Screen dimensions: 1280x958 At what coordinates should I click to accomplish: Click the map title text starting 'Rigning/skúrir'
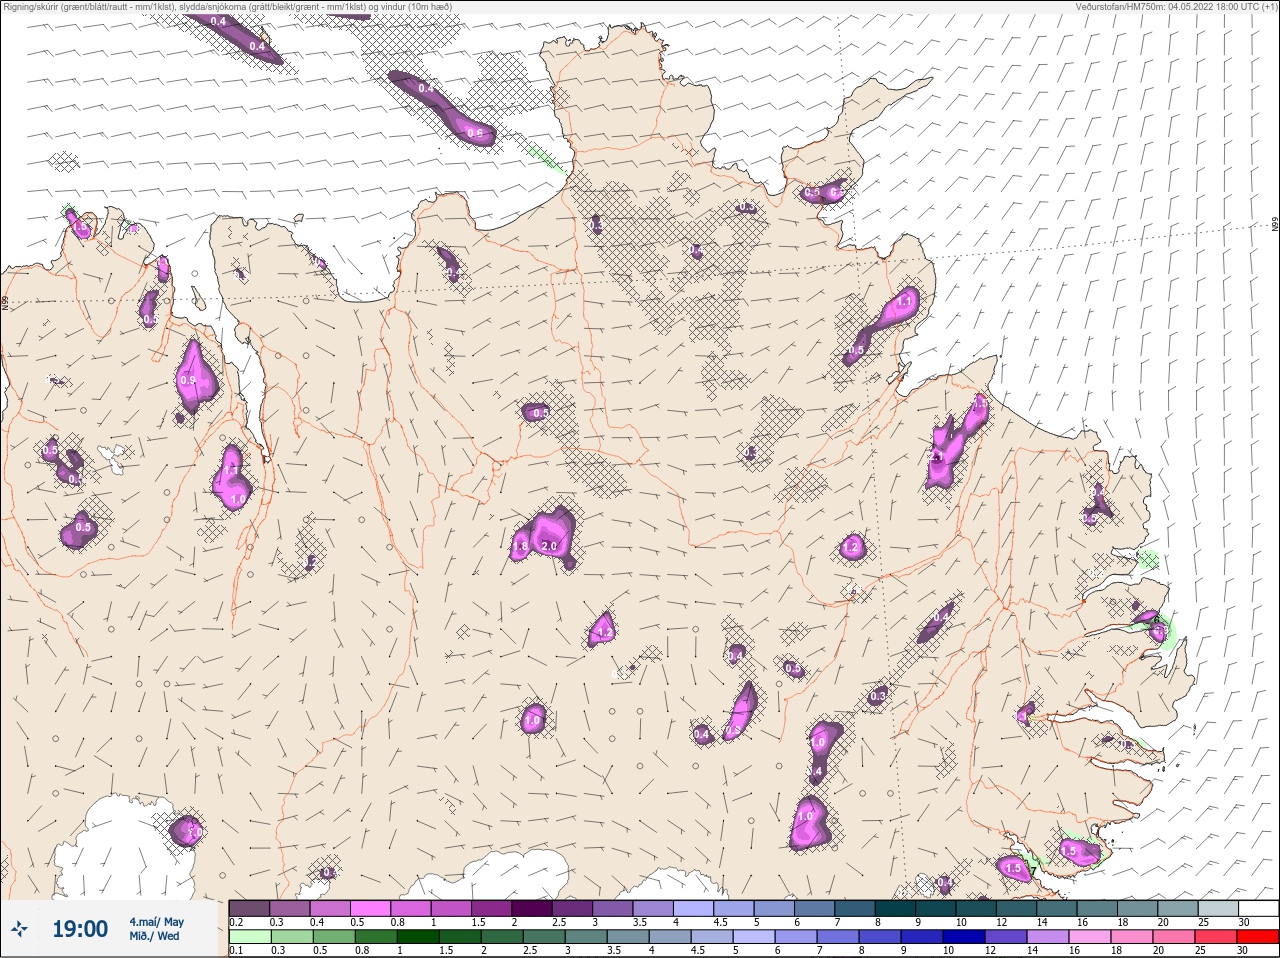(x=227, y=7)
